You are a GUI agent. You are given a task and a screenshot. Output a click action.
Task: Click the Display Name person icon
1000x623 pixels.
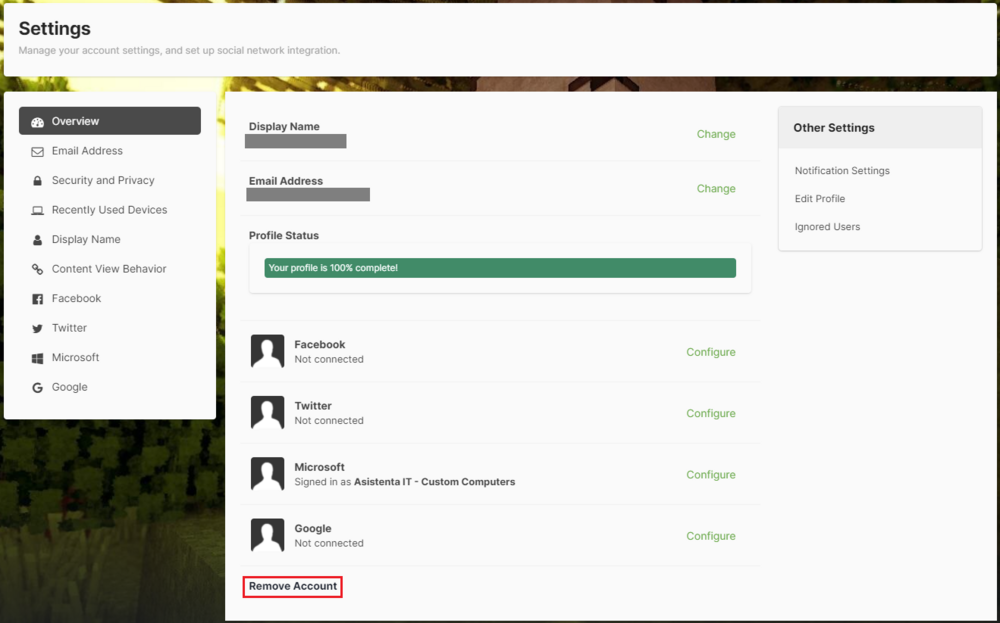[37, 240]
